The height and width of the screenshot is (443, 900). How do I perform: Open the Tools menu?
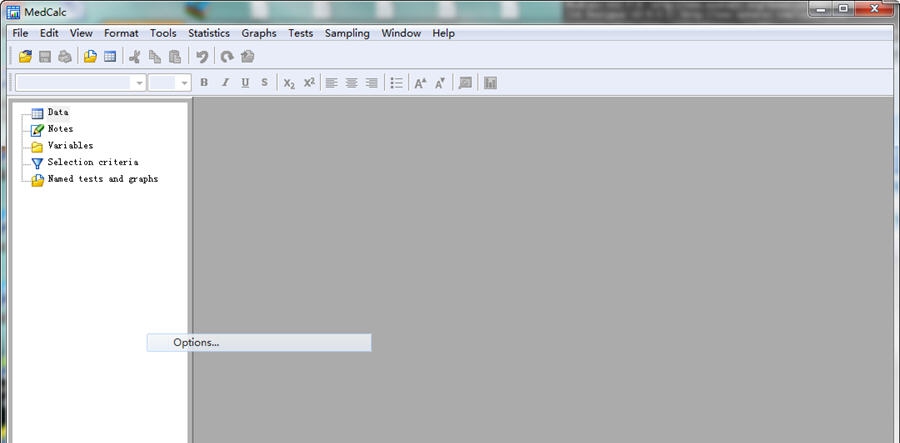click(163, 33)
